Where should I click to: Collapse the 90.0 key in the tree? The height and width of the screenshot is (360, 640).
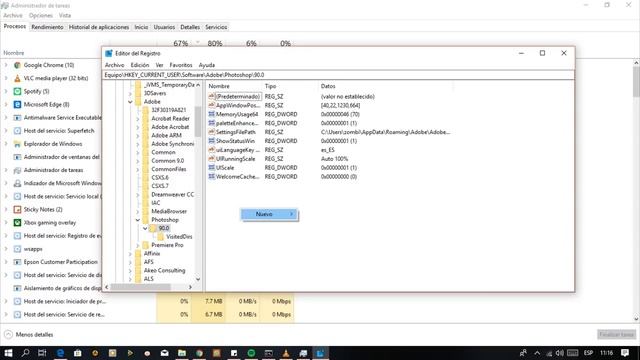click(145, 228)
